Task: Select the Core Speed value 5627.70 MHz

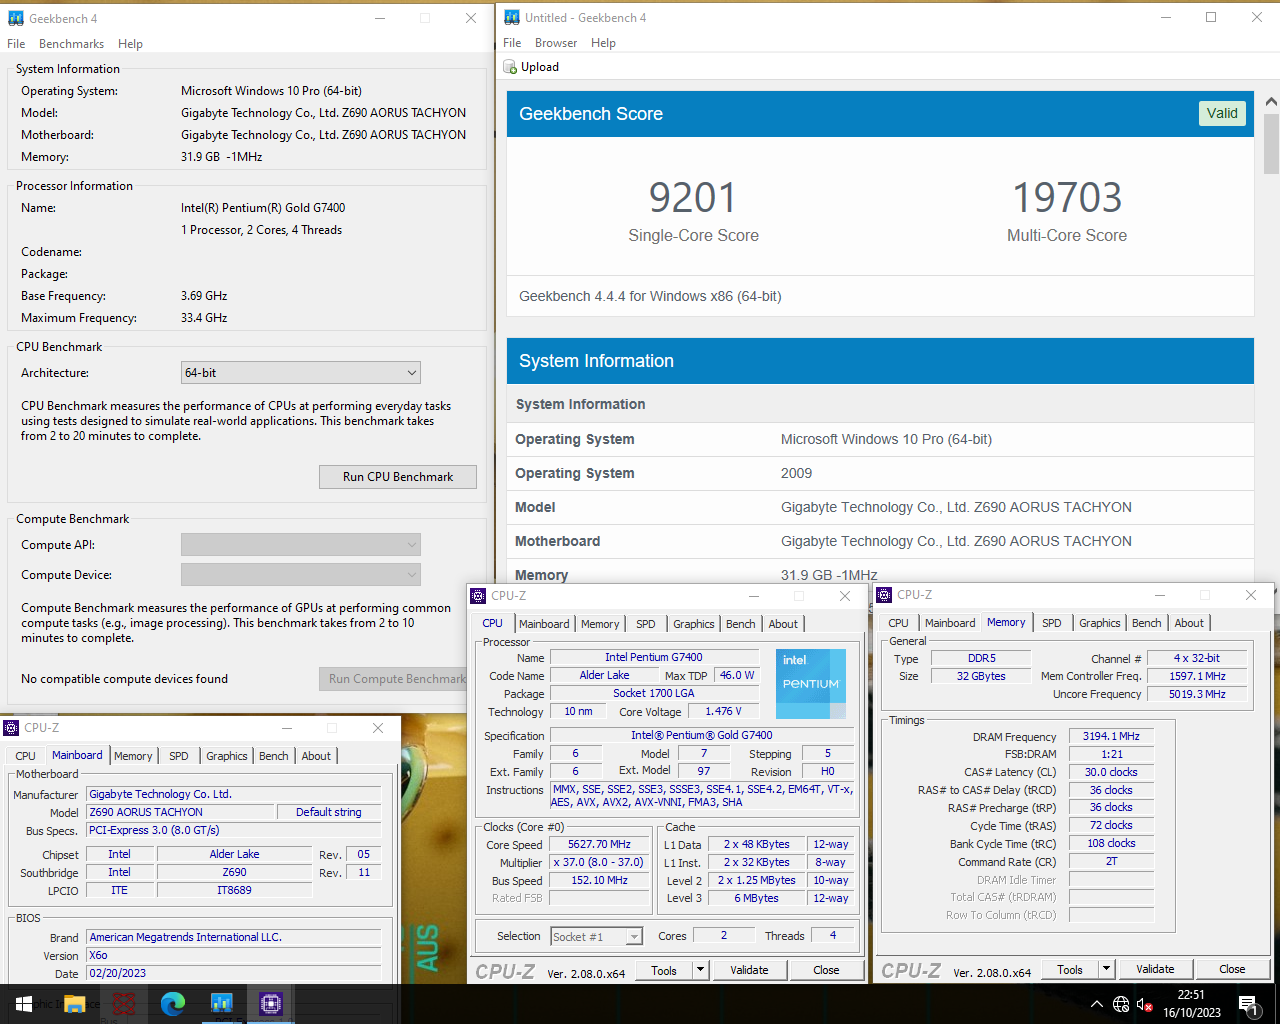Action: [x=599, y=844]
